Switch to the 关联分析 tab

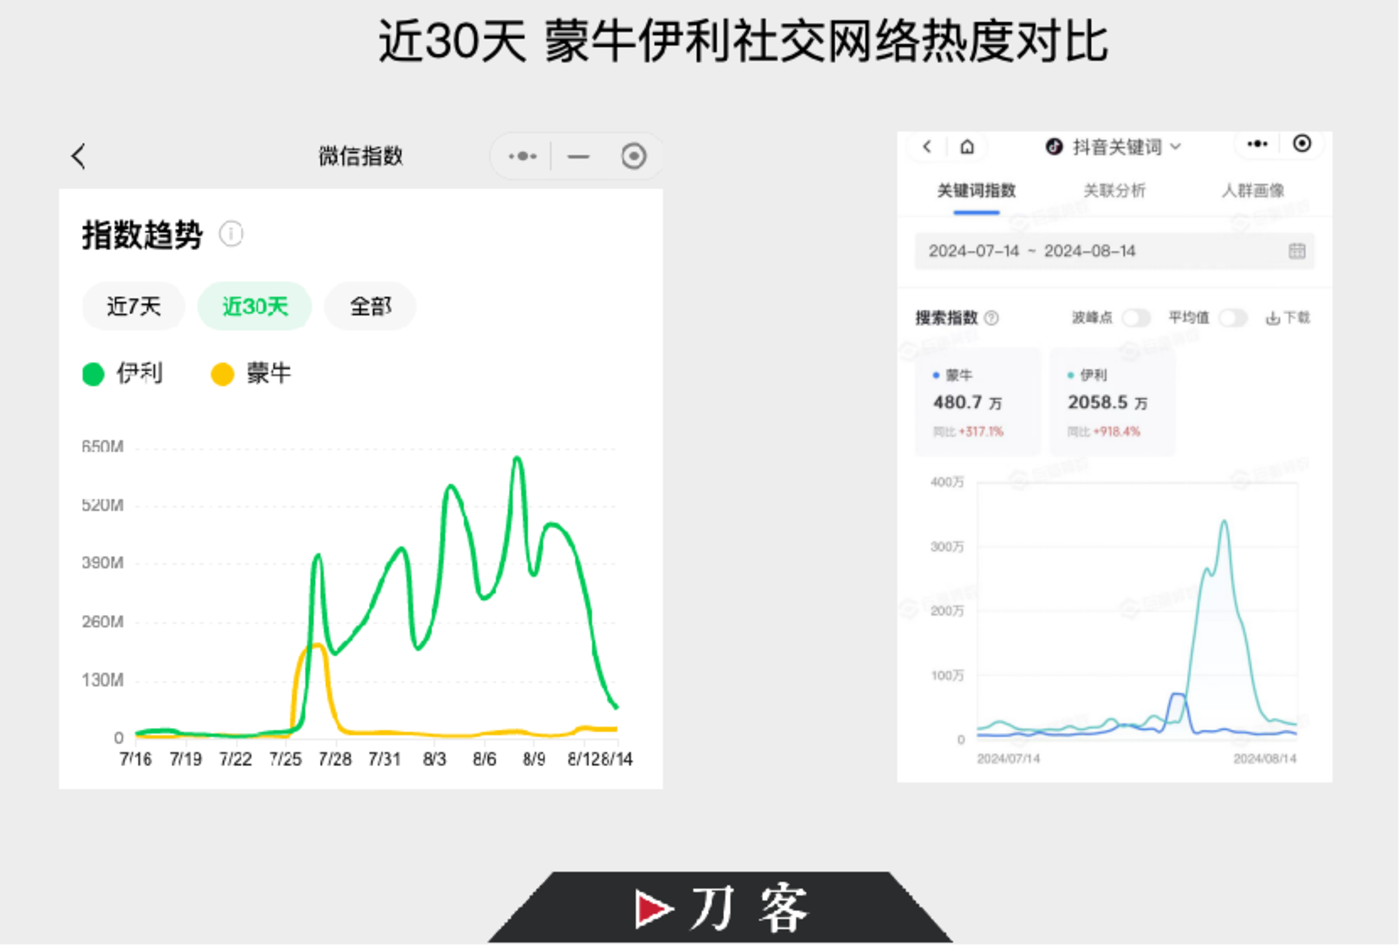click(x=1113, y=189)
